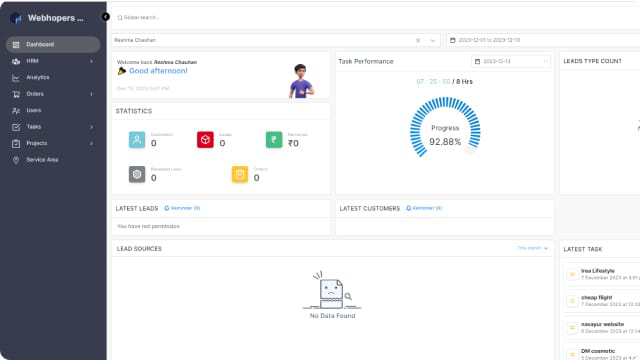The image size is (640, 360).
Task: Open the Service Area menu item
Action: [53, 160]
